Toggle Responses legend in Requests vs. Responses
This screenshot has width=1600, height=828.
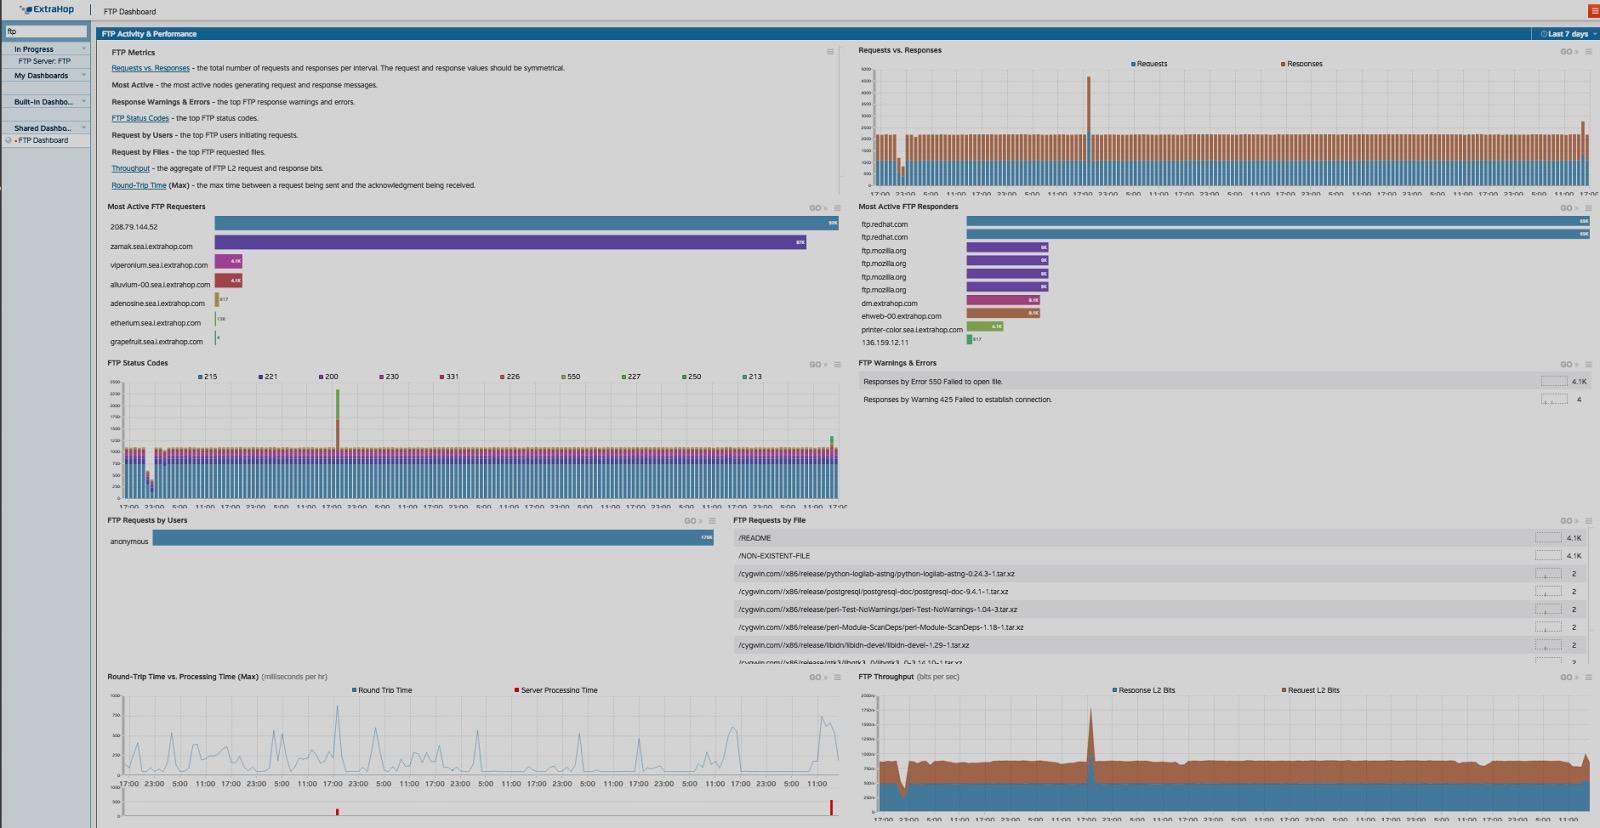1301,64
